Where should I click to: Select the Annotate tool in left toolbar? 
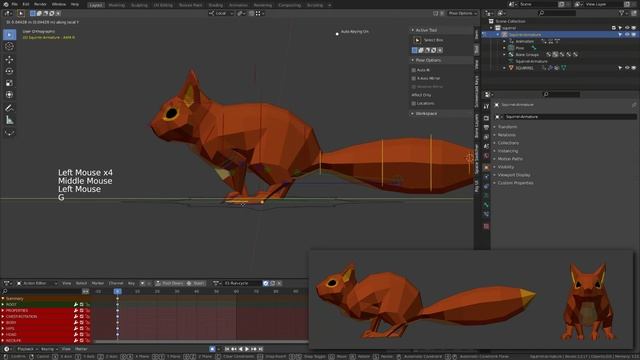pyautogui.click(x=9, y=108)
